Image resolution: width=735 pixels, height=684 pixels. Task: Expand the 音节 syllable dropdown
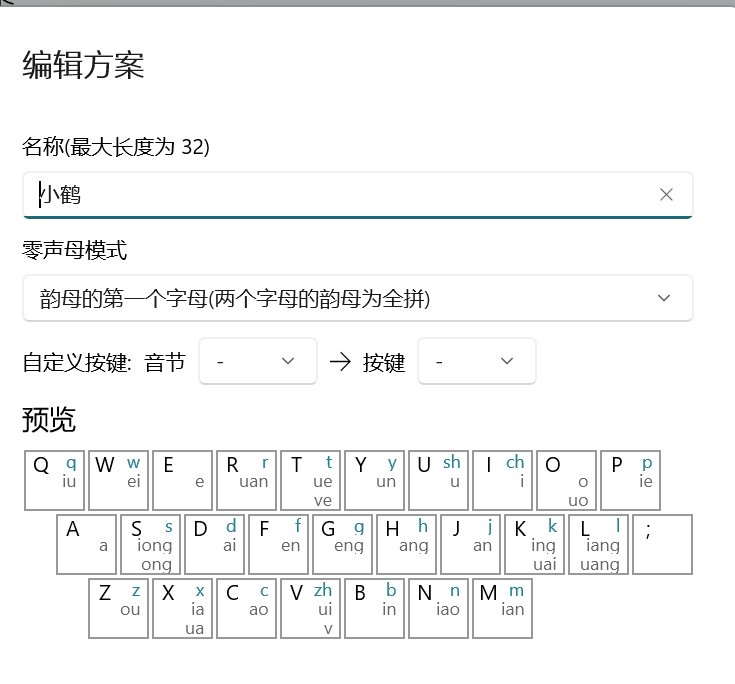[x=258, y=361]
